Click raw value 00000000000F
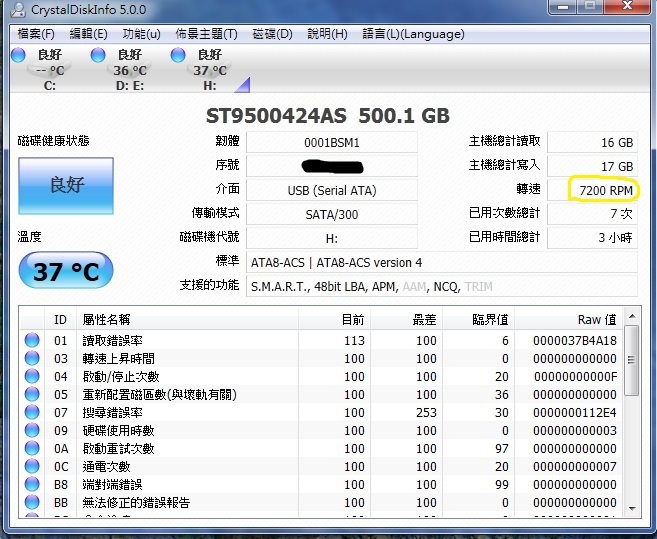657x539 pixels. click(575, 377)
